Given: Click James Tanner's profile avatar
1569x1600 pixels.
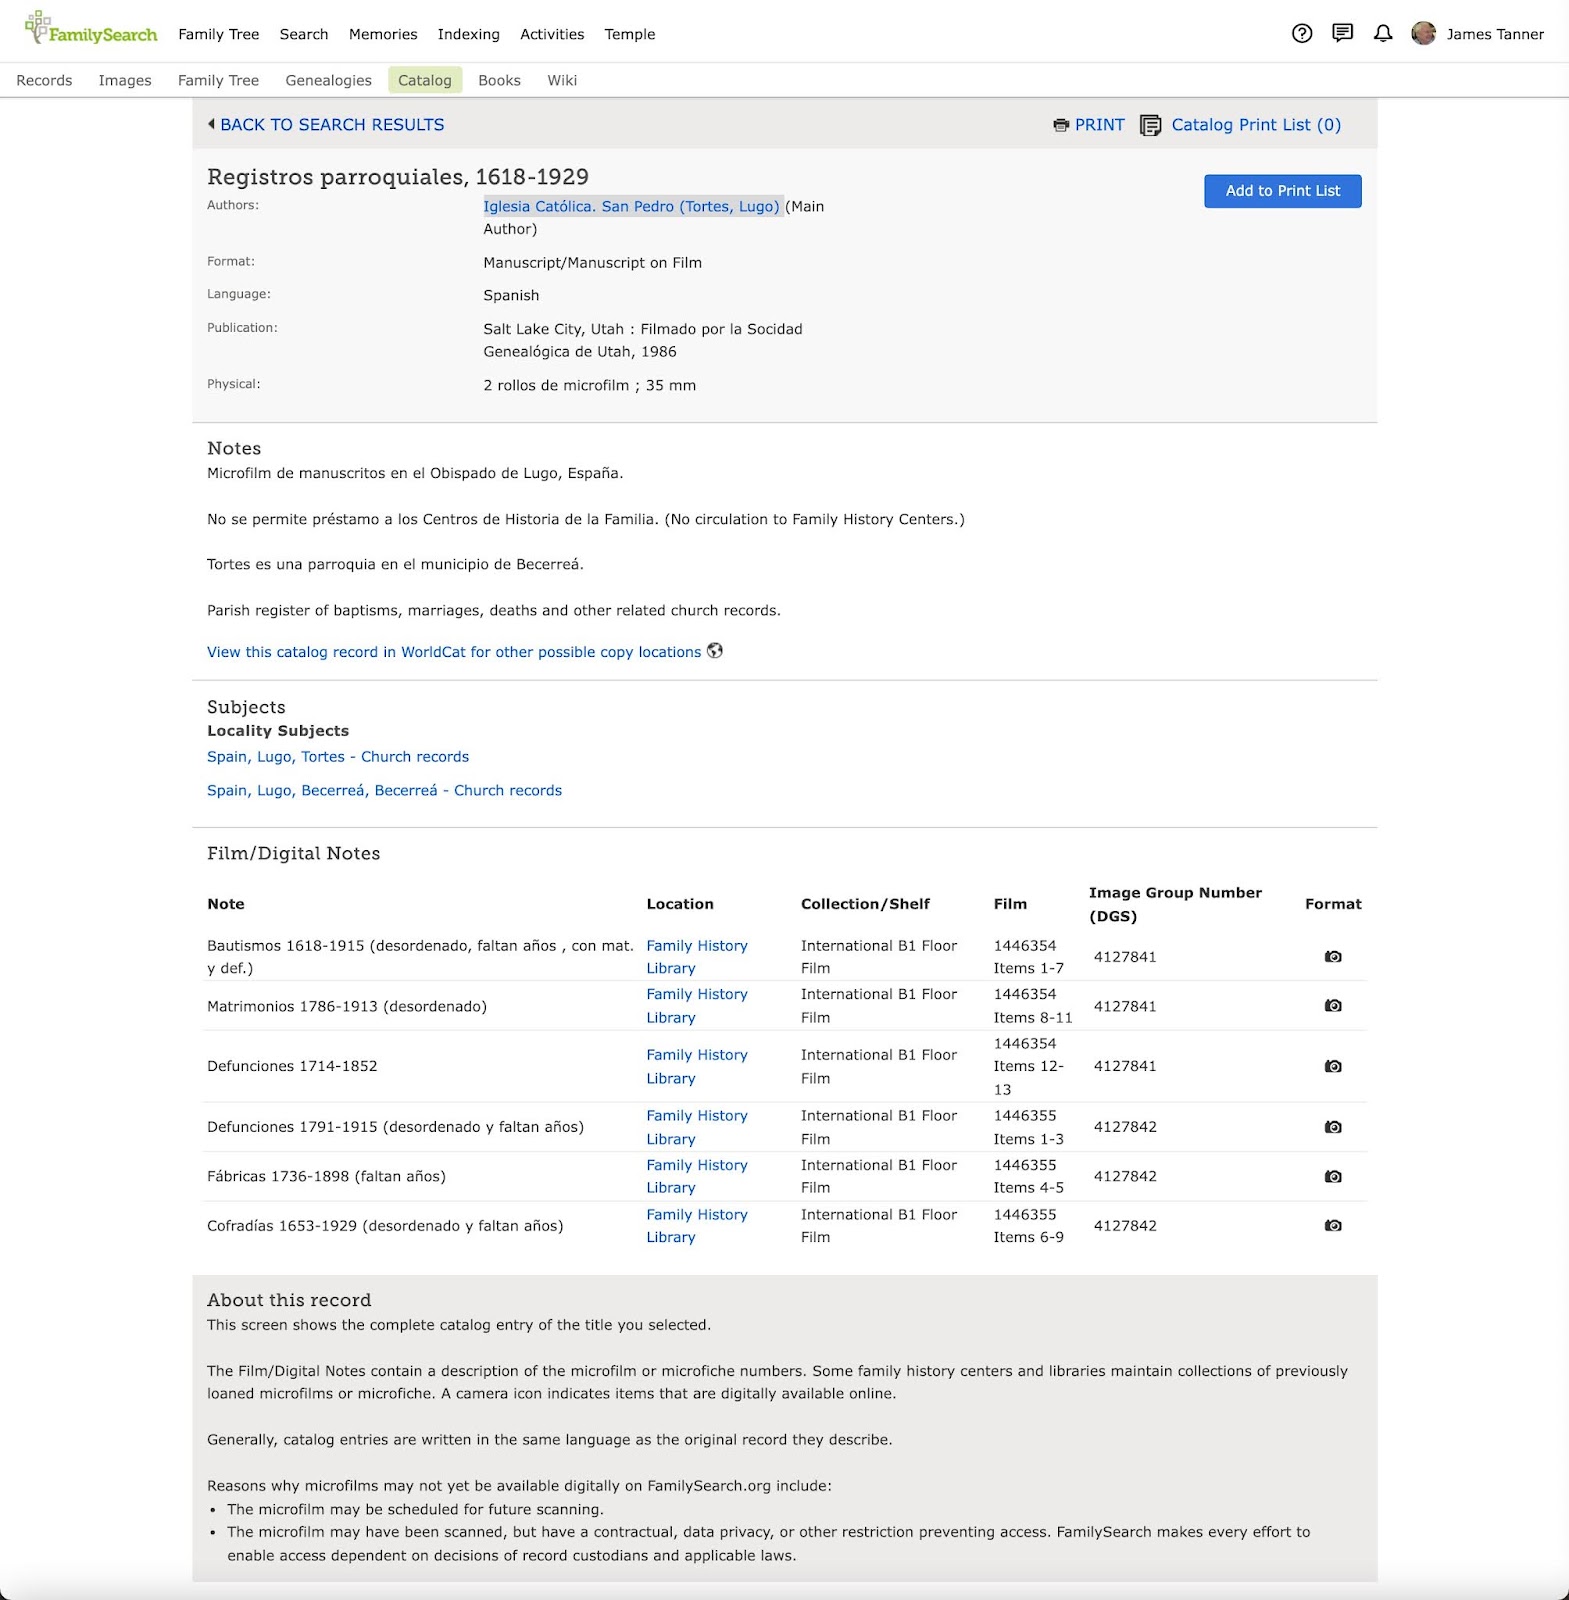Looking at the screenshot, I should (x=1423, y=34).
